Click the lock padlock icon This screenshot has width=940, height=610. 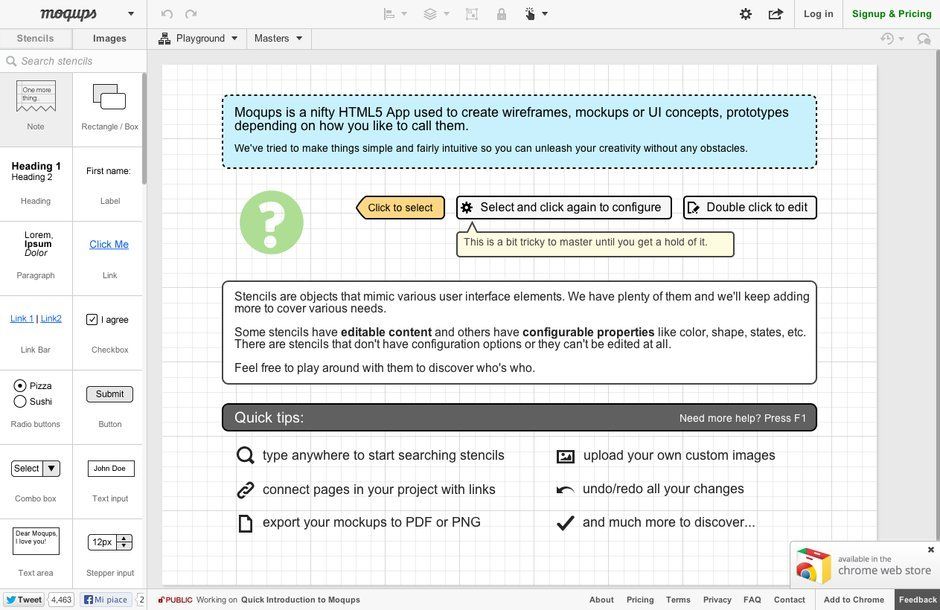502,14
